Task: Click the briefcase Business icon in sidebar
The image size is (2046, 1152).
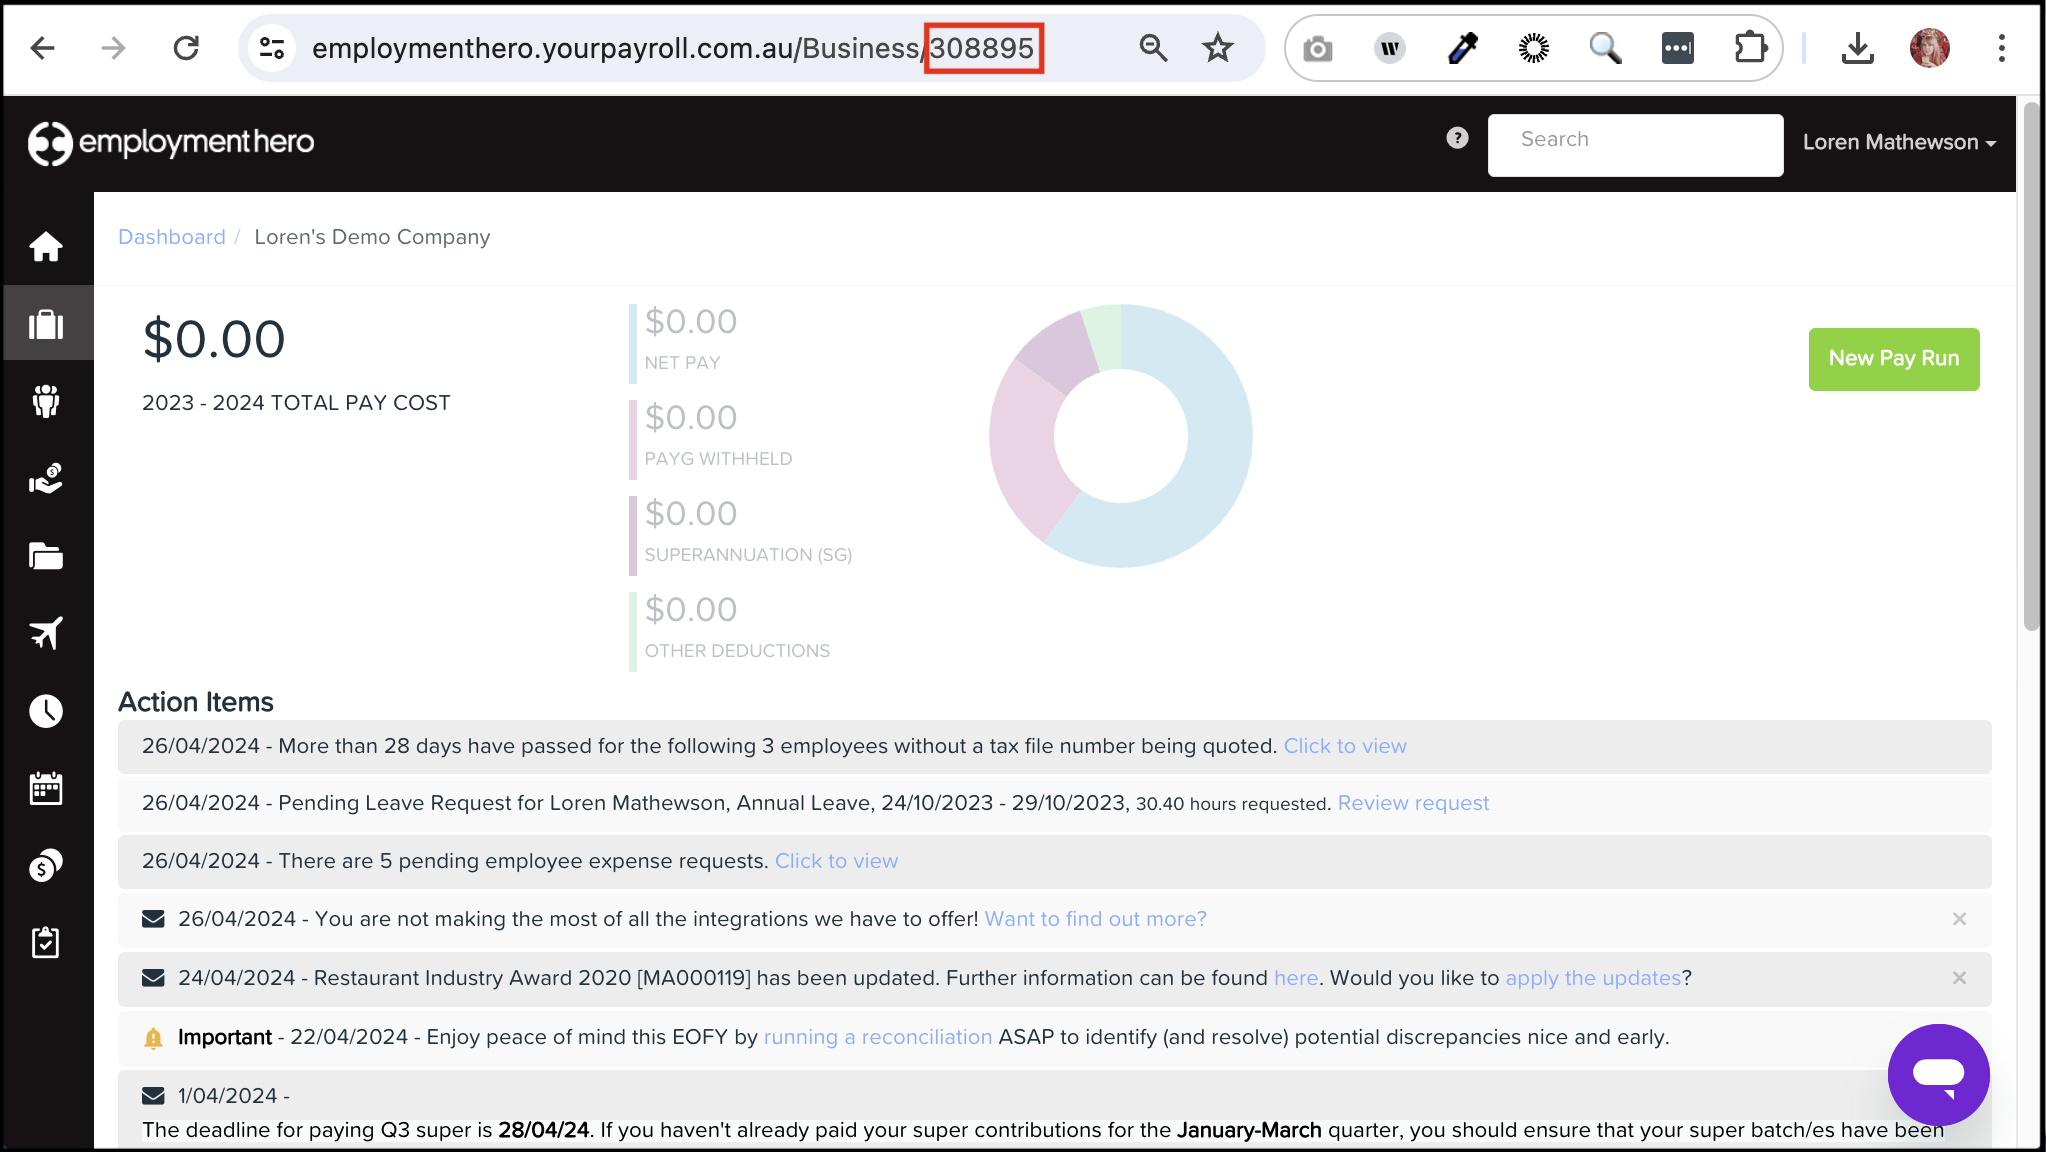Action: point(46,324)
